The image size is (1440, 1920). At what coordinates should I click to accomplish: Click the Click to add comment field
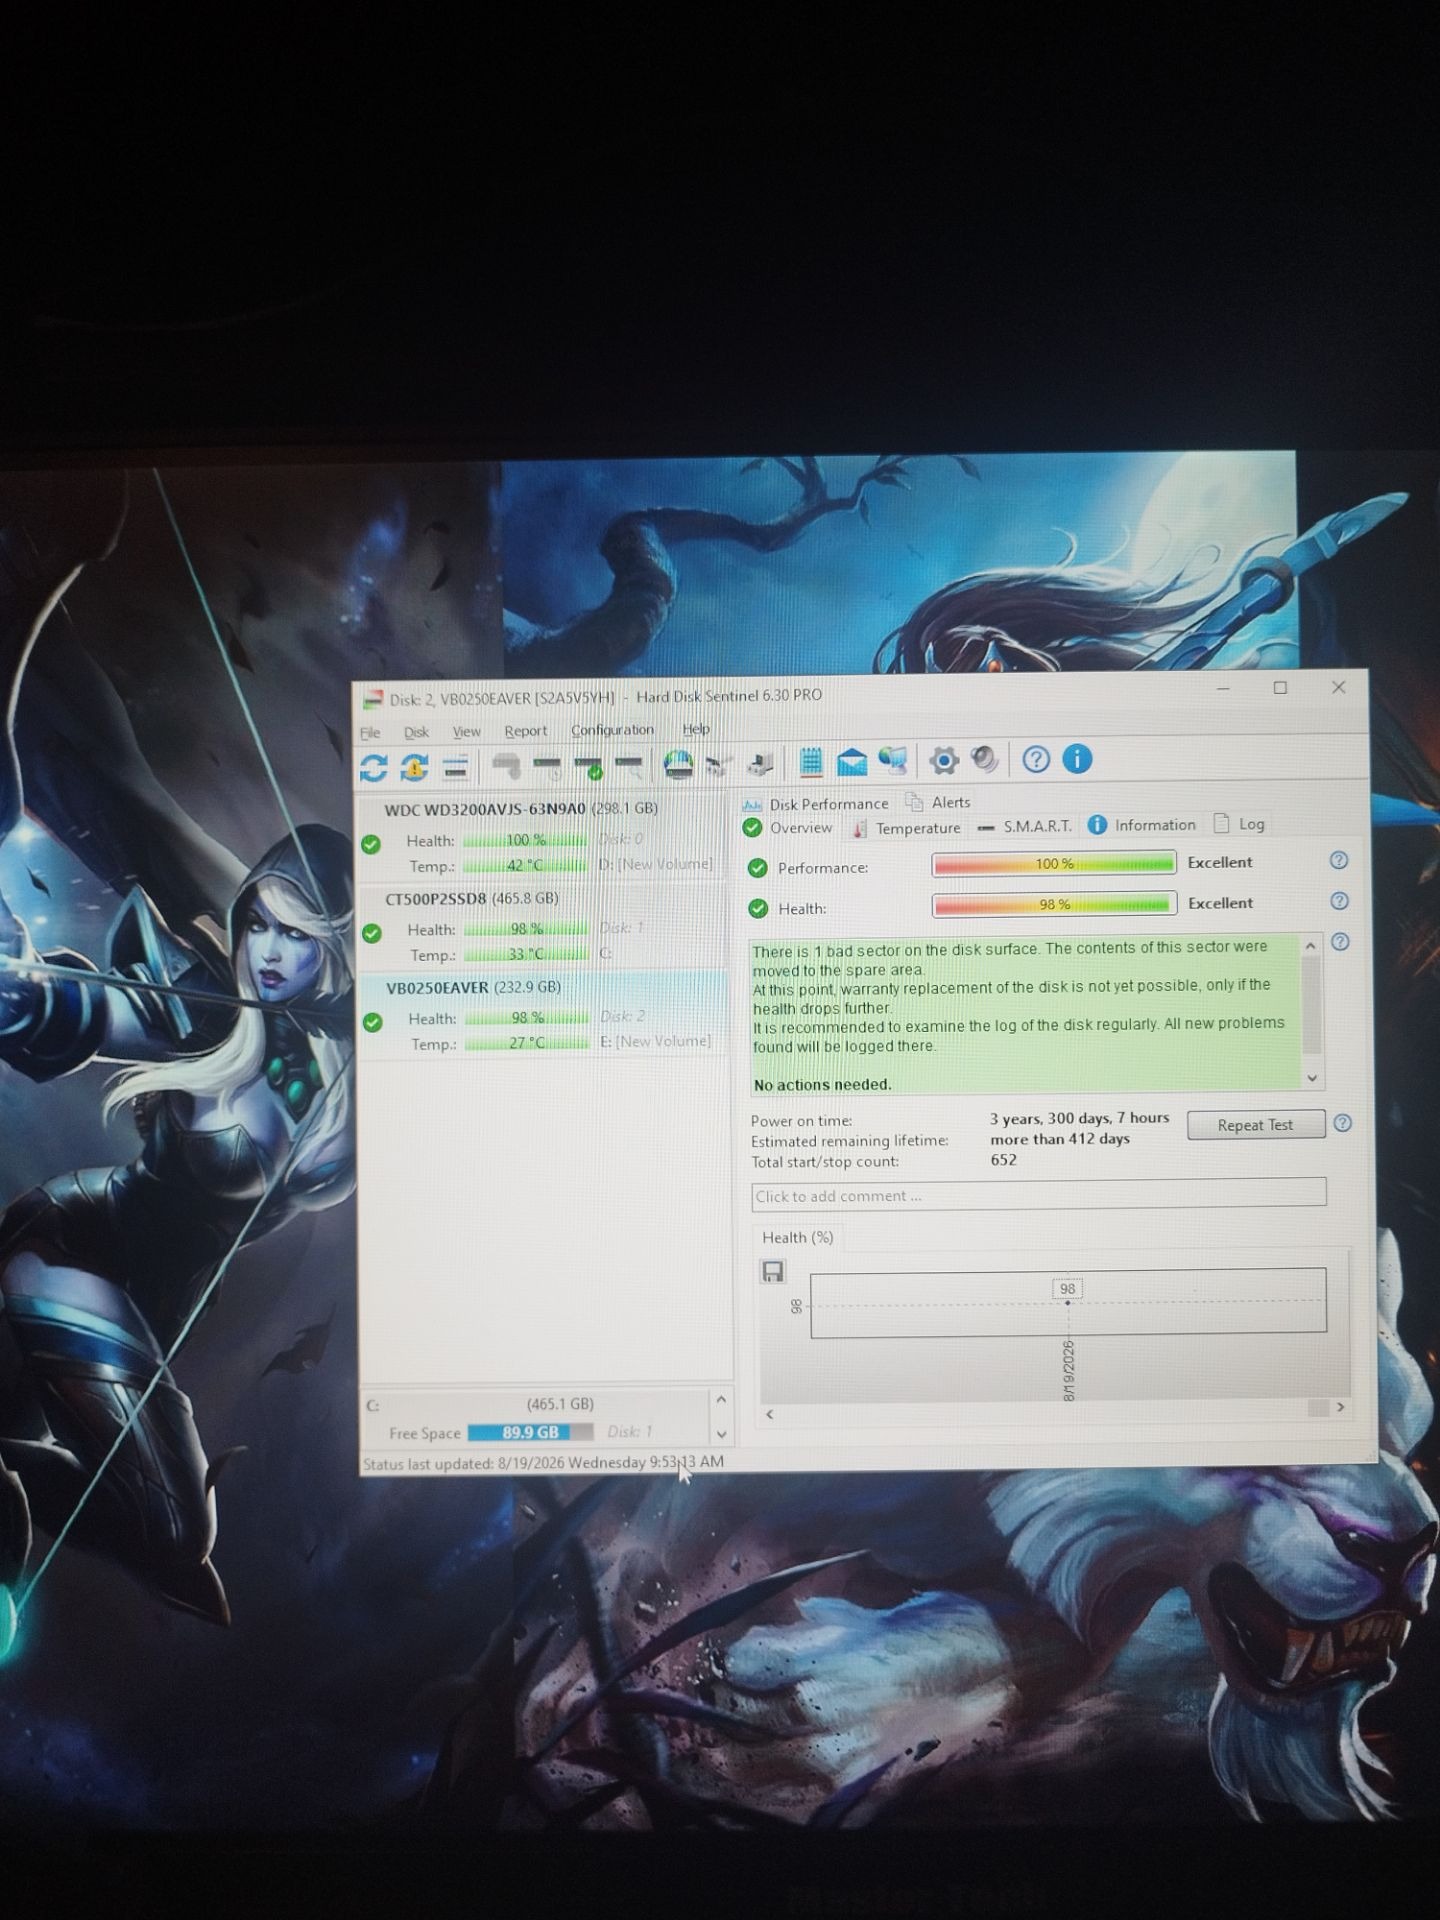pos(1039,1193)
